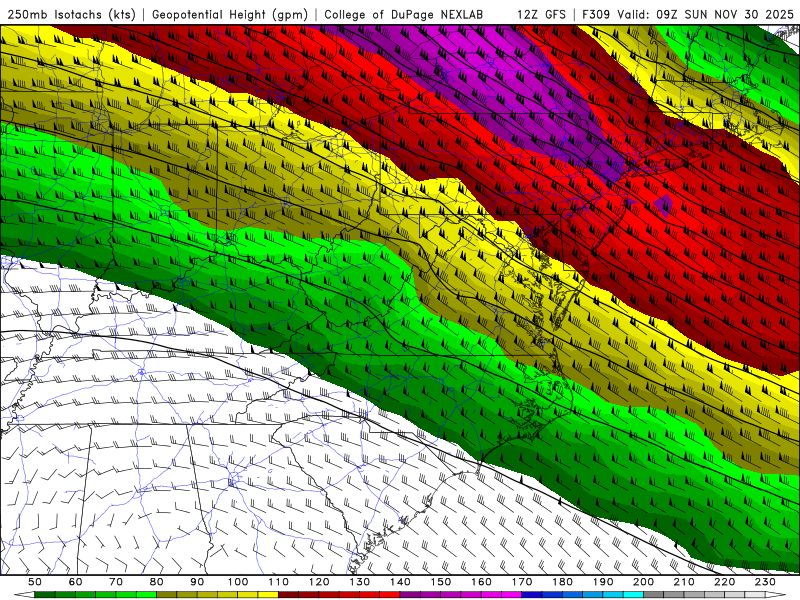The image size is (800, 600).
Task: Click the legend value "100"
Action: click(238, 582)
